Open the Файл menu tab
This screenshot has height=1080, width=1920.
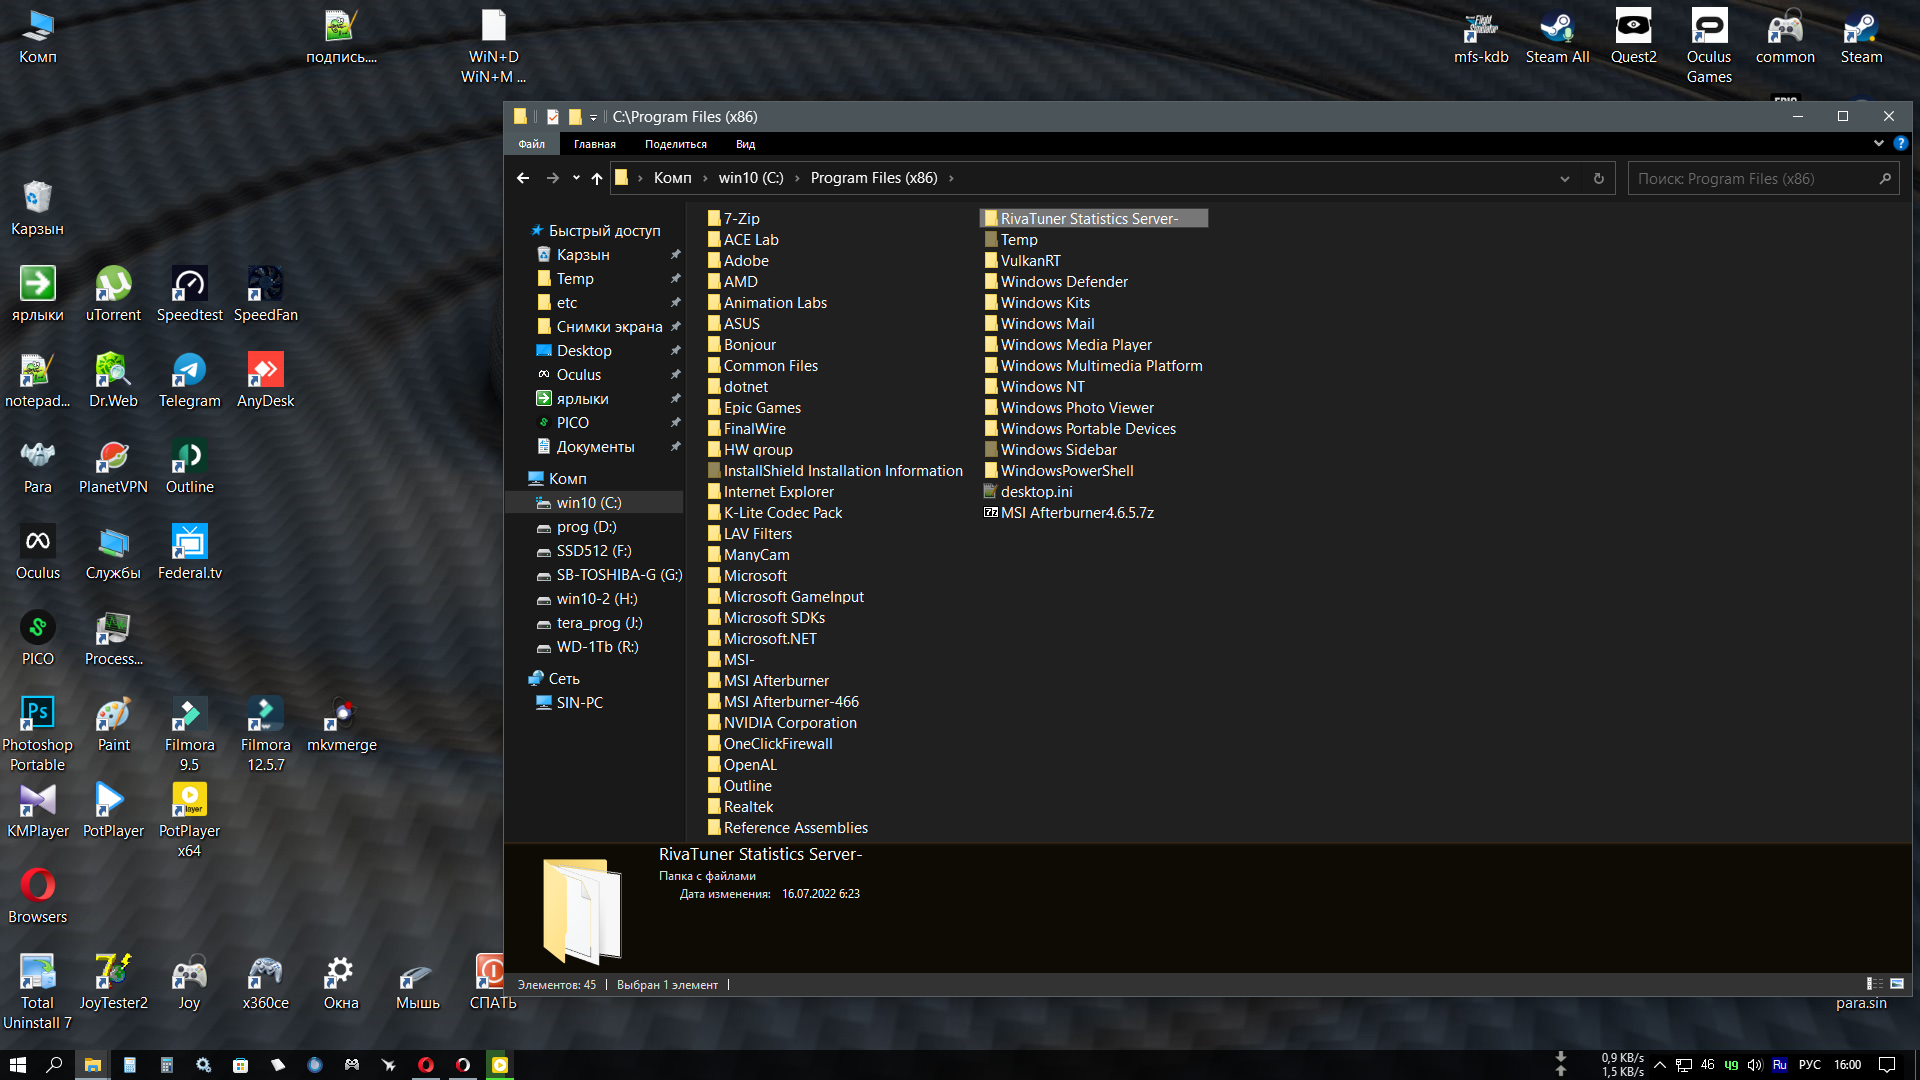coord(531,144)
